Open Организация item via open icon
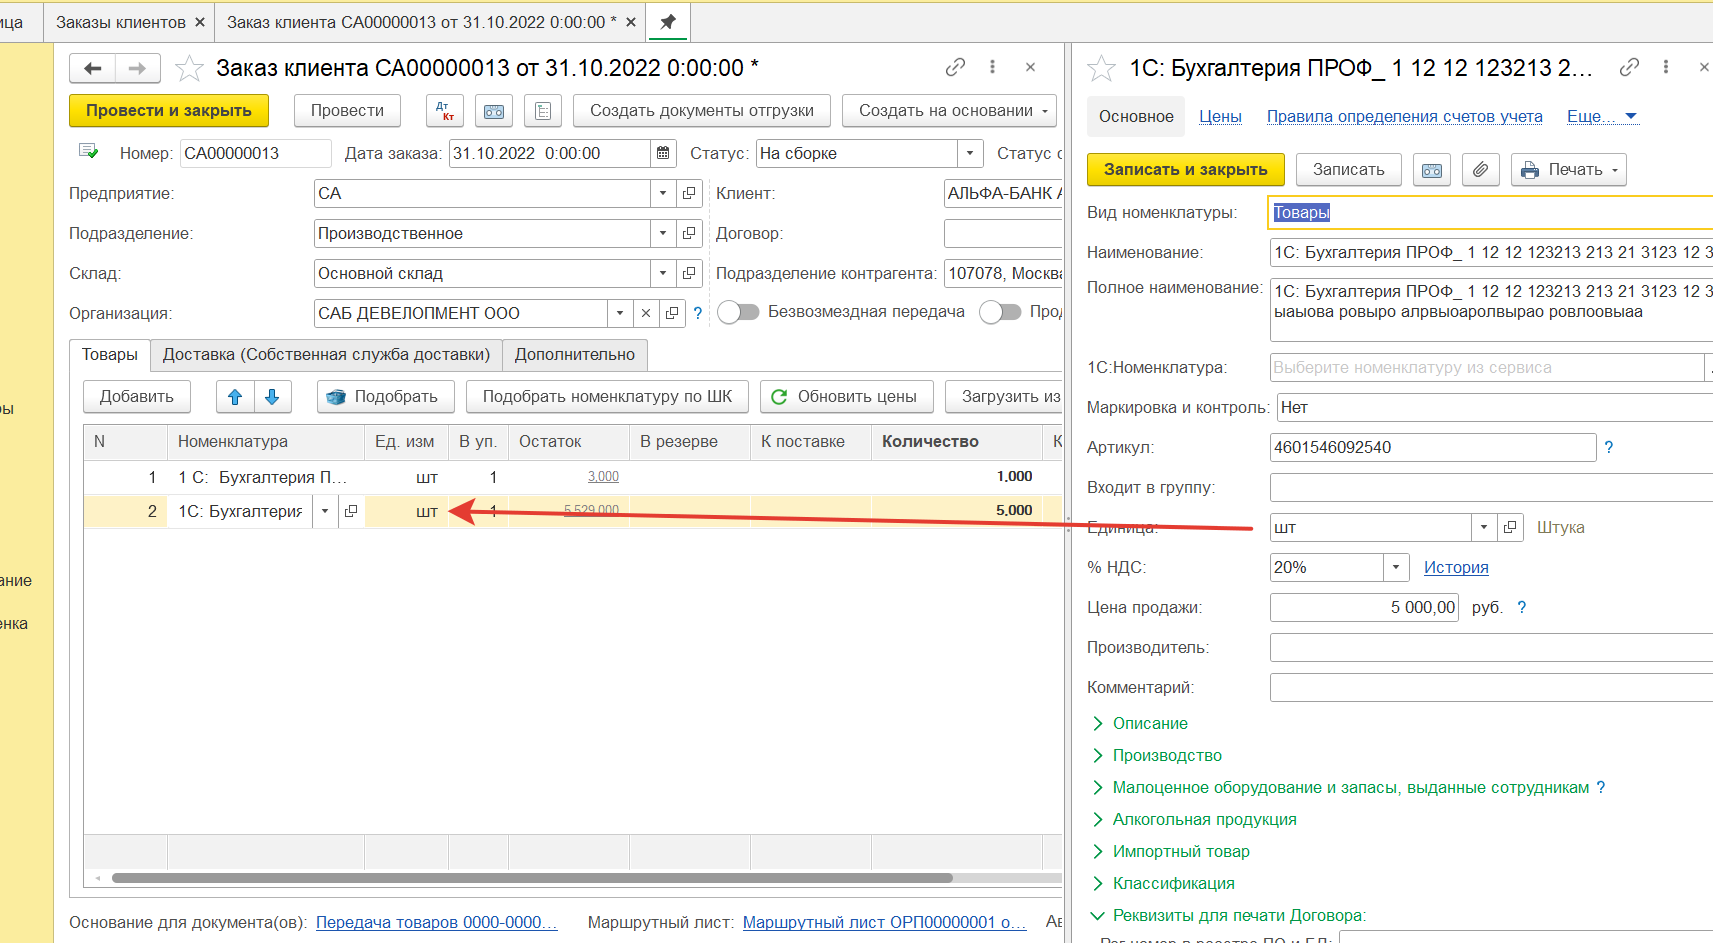The image size is (1713, 943). [672, 313]
